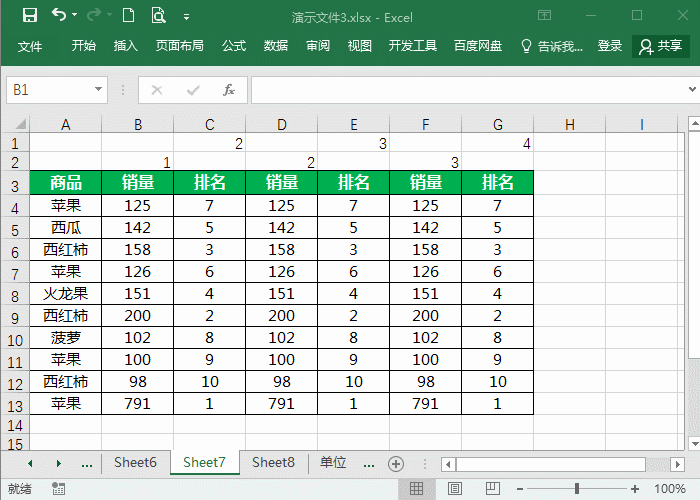Image resolution: width=700 pixels, height=500 pixels.
Task: Select column D header
Action: pos(282,124)
